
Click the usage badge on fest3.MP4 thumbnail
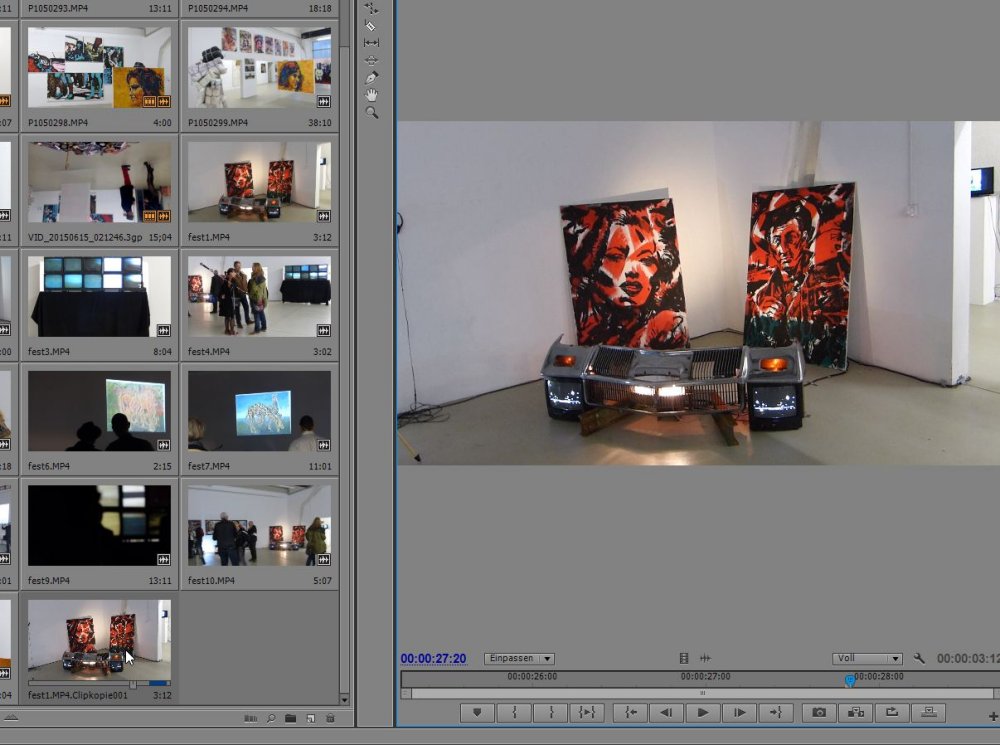164,330
